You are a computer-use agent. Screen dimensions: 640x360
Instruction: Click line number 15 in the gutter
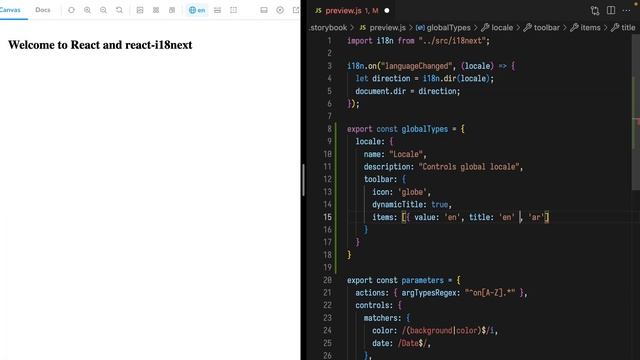pyautogui.click(x=327, y=217)
